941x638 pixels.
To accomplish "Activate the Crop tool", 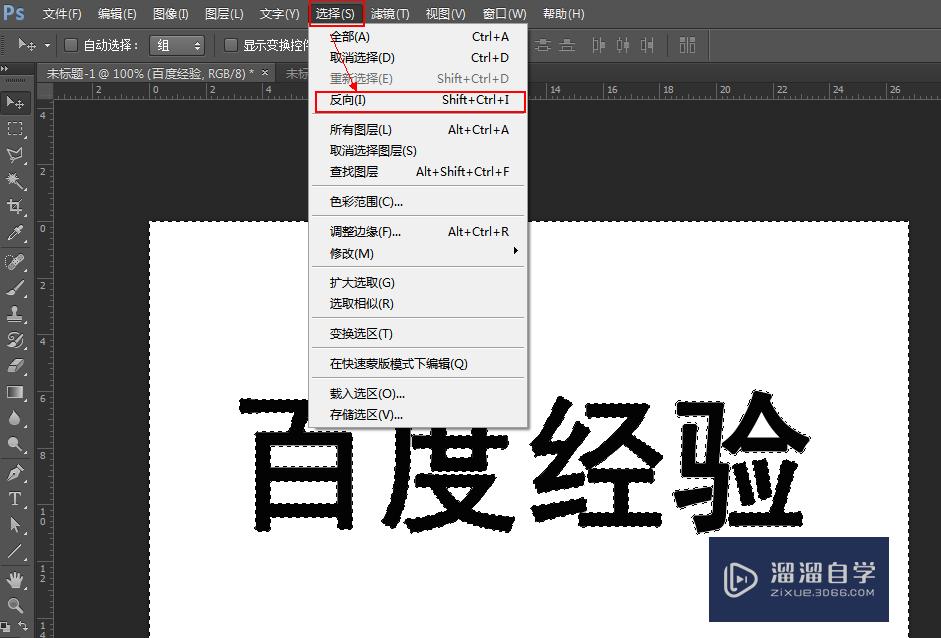I will [15, 206].
